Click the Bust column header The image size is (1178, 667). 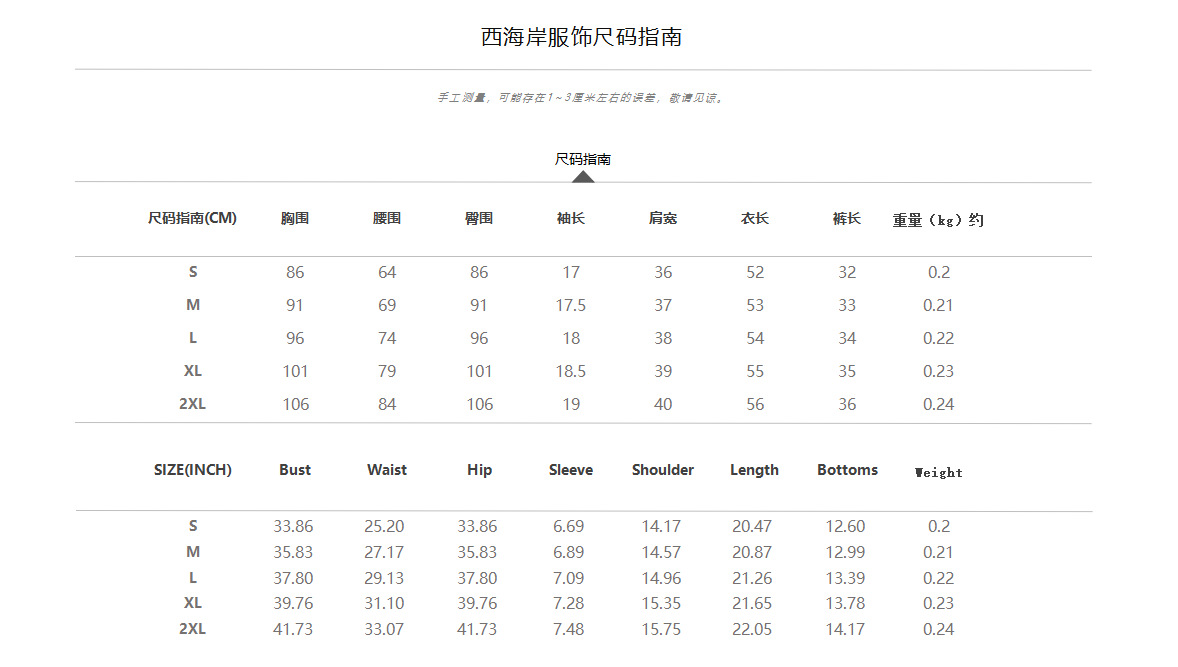point(294,470)
